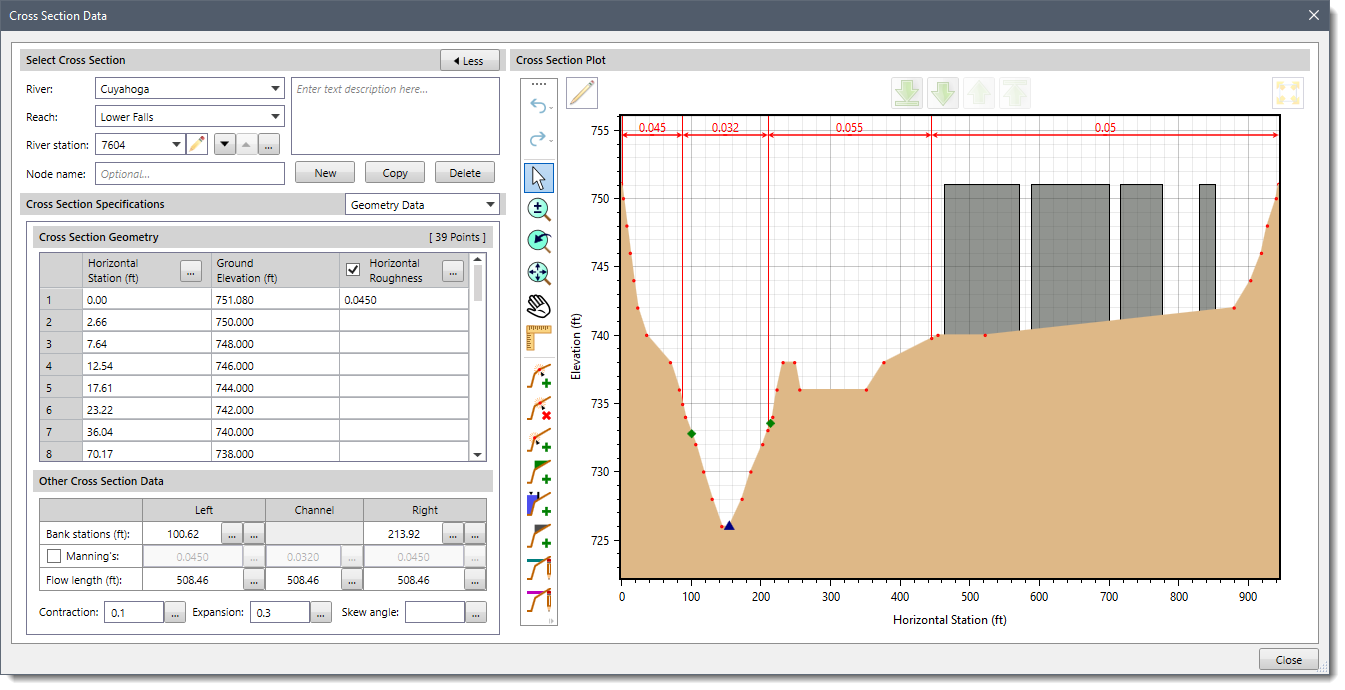
Task: Navigate to the downstream cross section
Action: click(x=943, y=92)
